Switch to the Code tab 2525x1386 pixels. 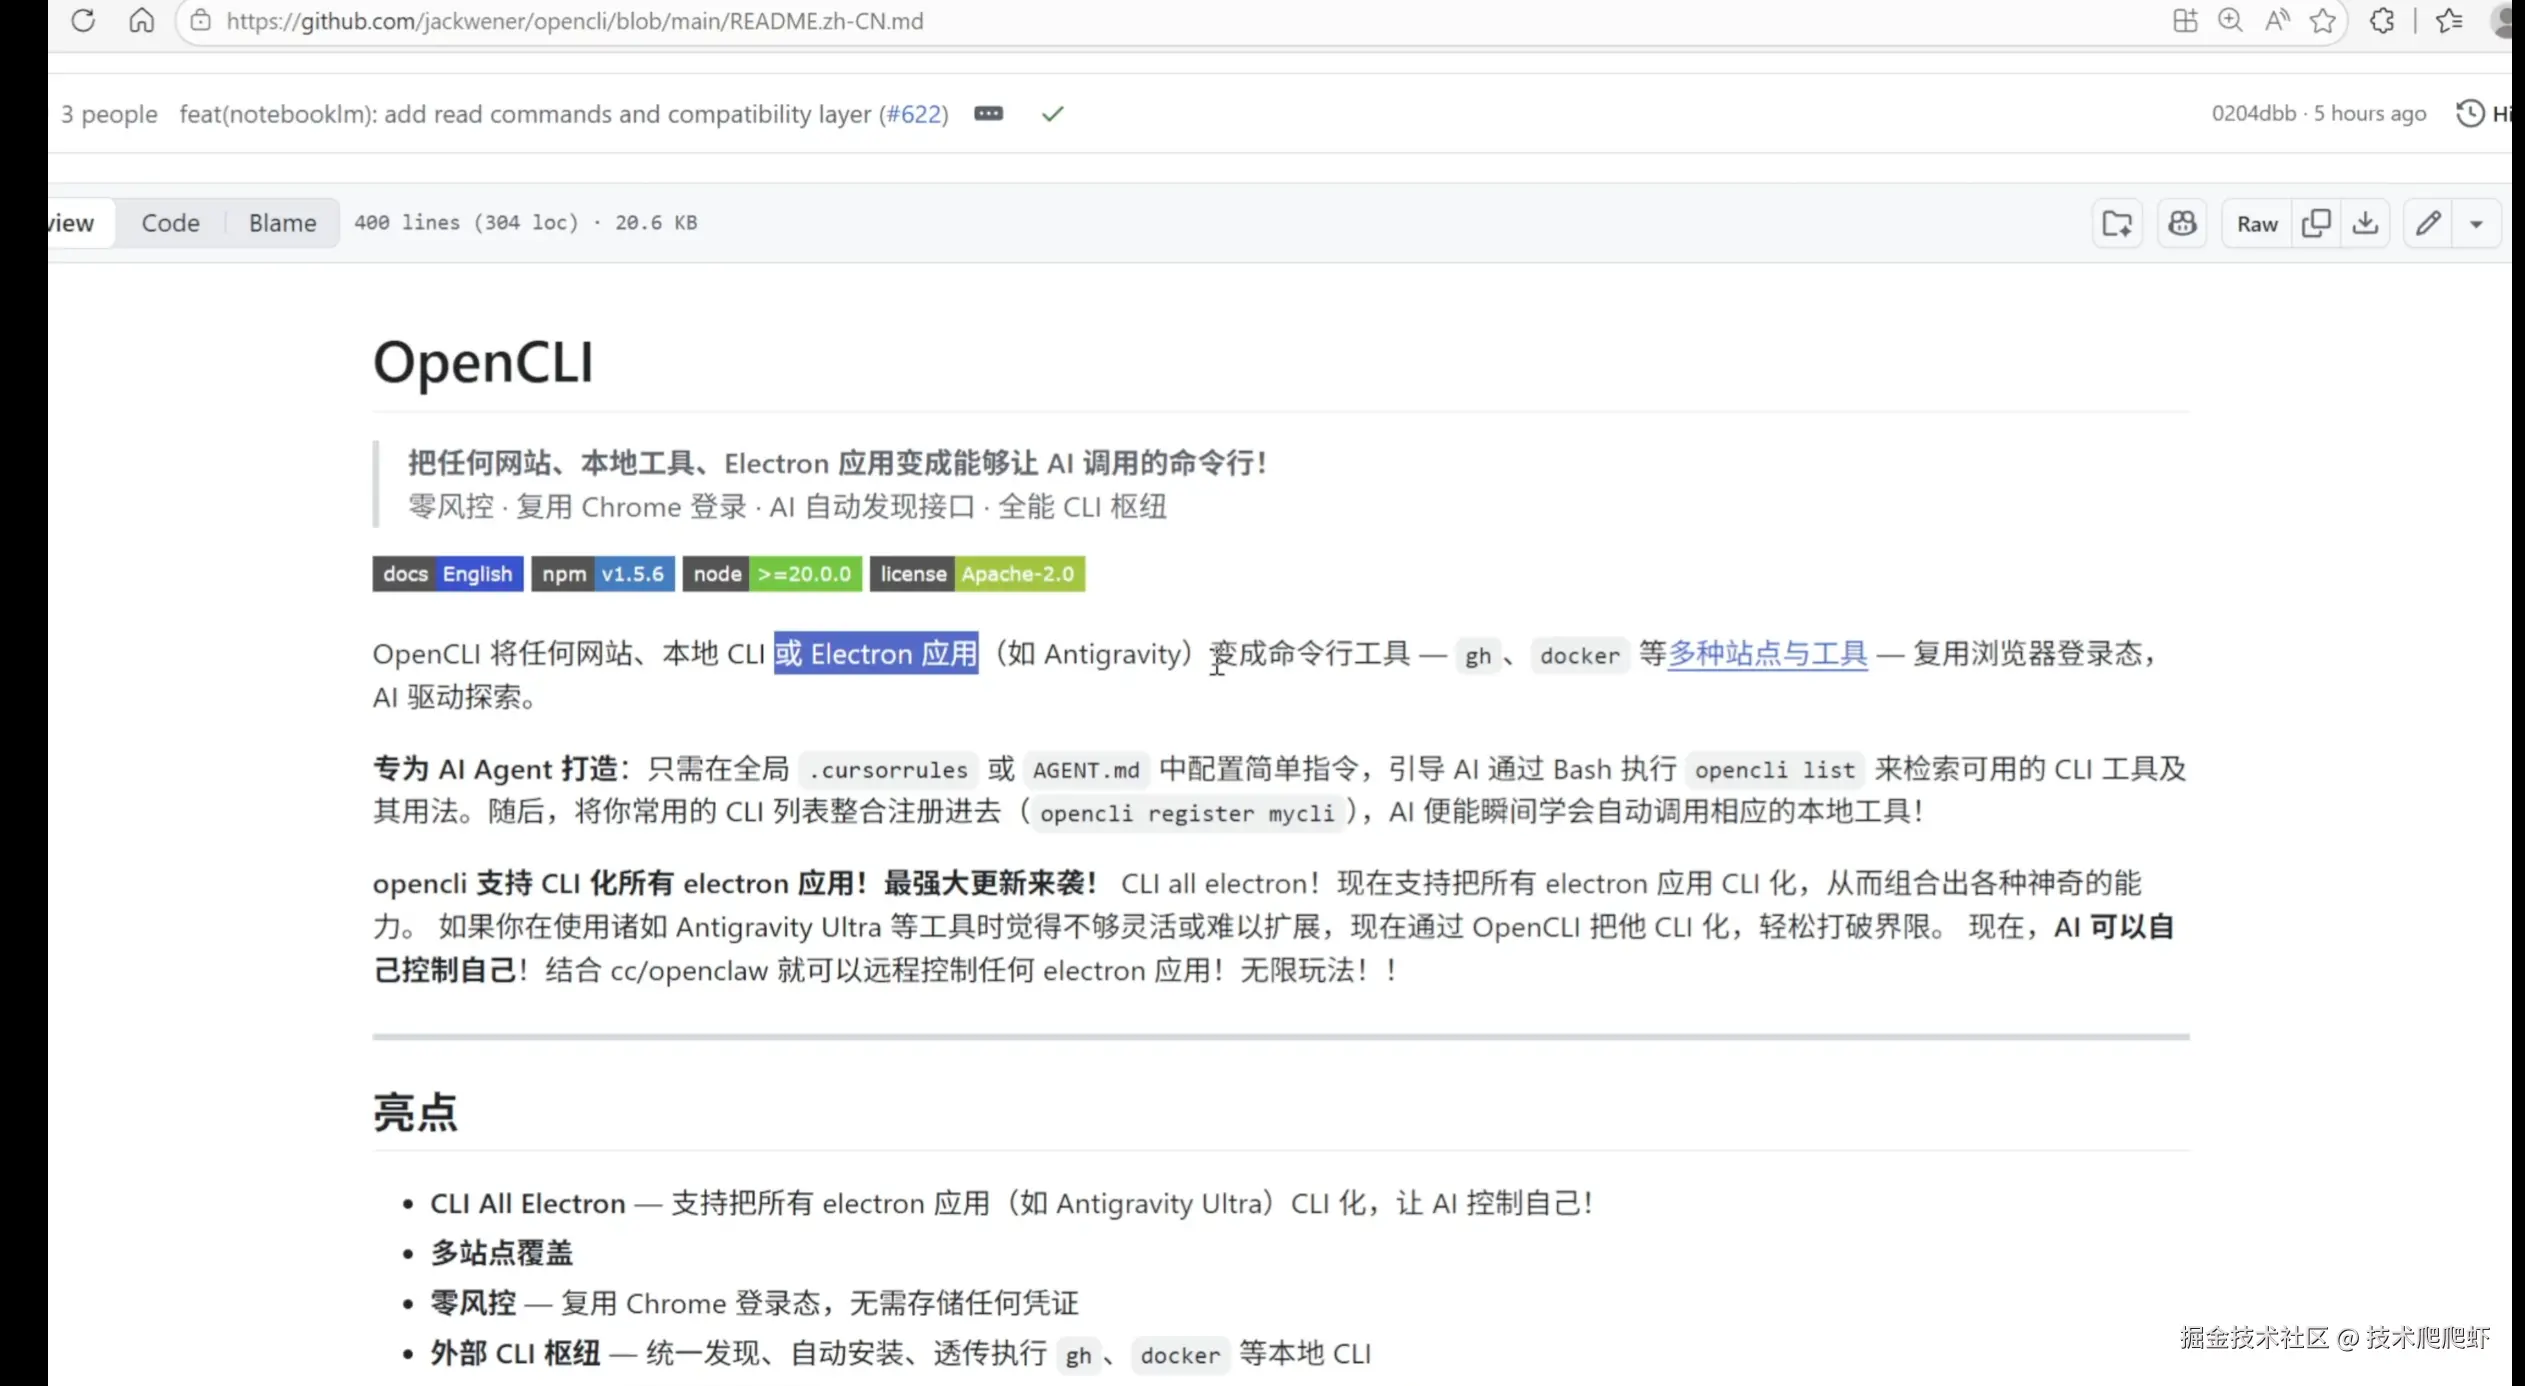pyautogui.click(x=170, y=223)
